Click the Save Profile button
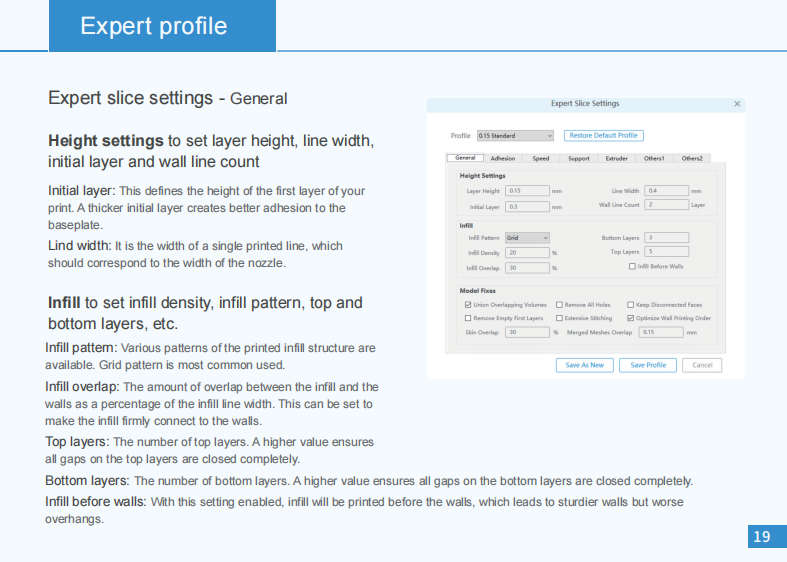 tap(648, 365)
